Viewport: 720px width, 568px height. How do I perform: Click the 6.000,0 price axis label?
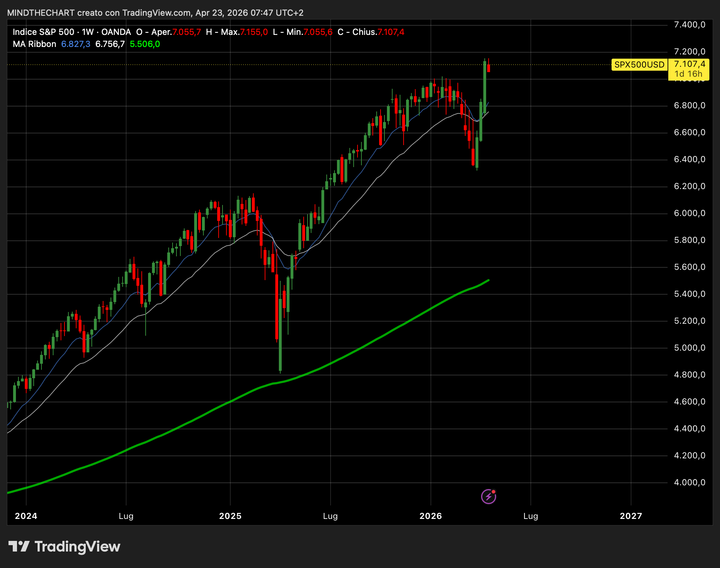tap(690, 214)
